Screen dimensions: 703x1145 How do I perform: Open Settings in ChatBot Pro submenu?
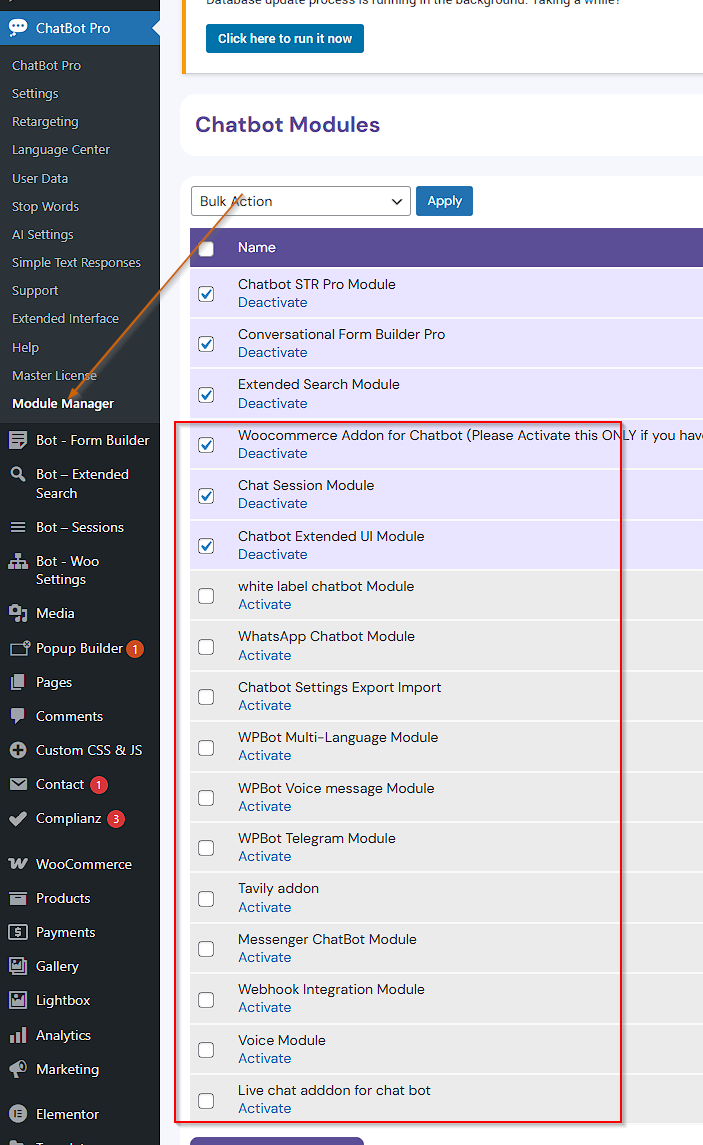click(35, 93)
